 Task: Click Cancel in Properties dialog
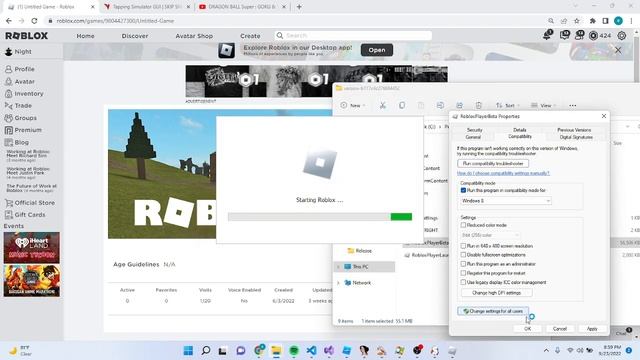(x=560, y=329)
